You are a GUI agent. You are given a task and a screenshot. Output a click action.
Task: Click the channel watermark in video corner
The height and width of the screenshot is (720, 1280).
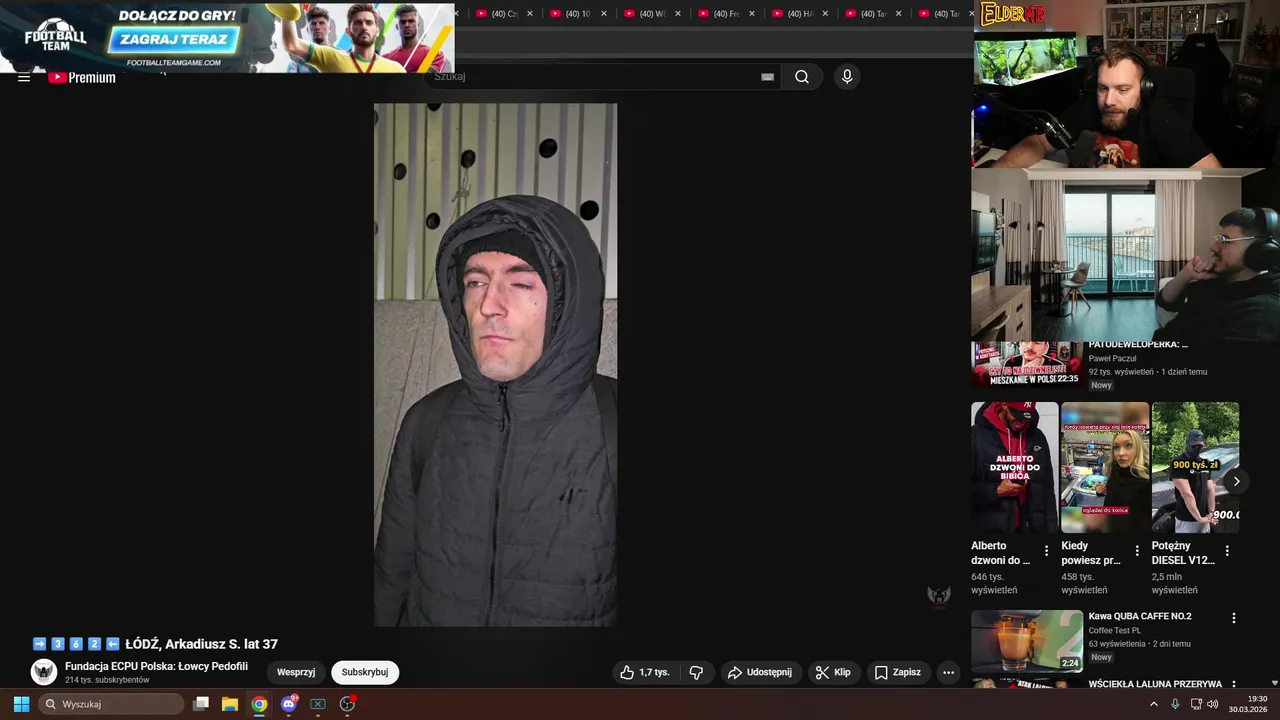[938, 596]
